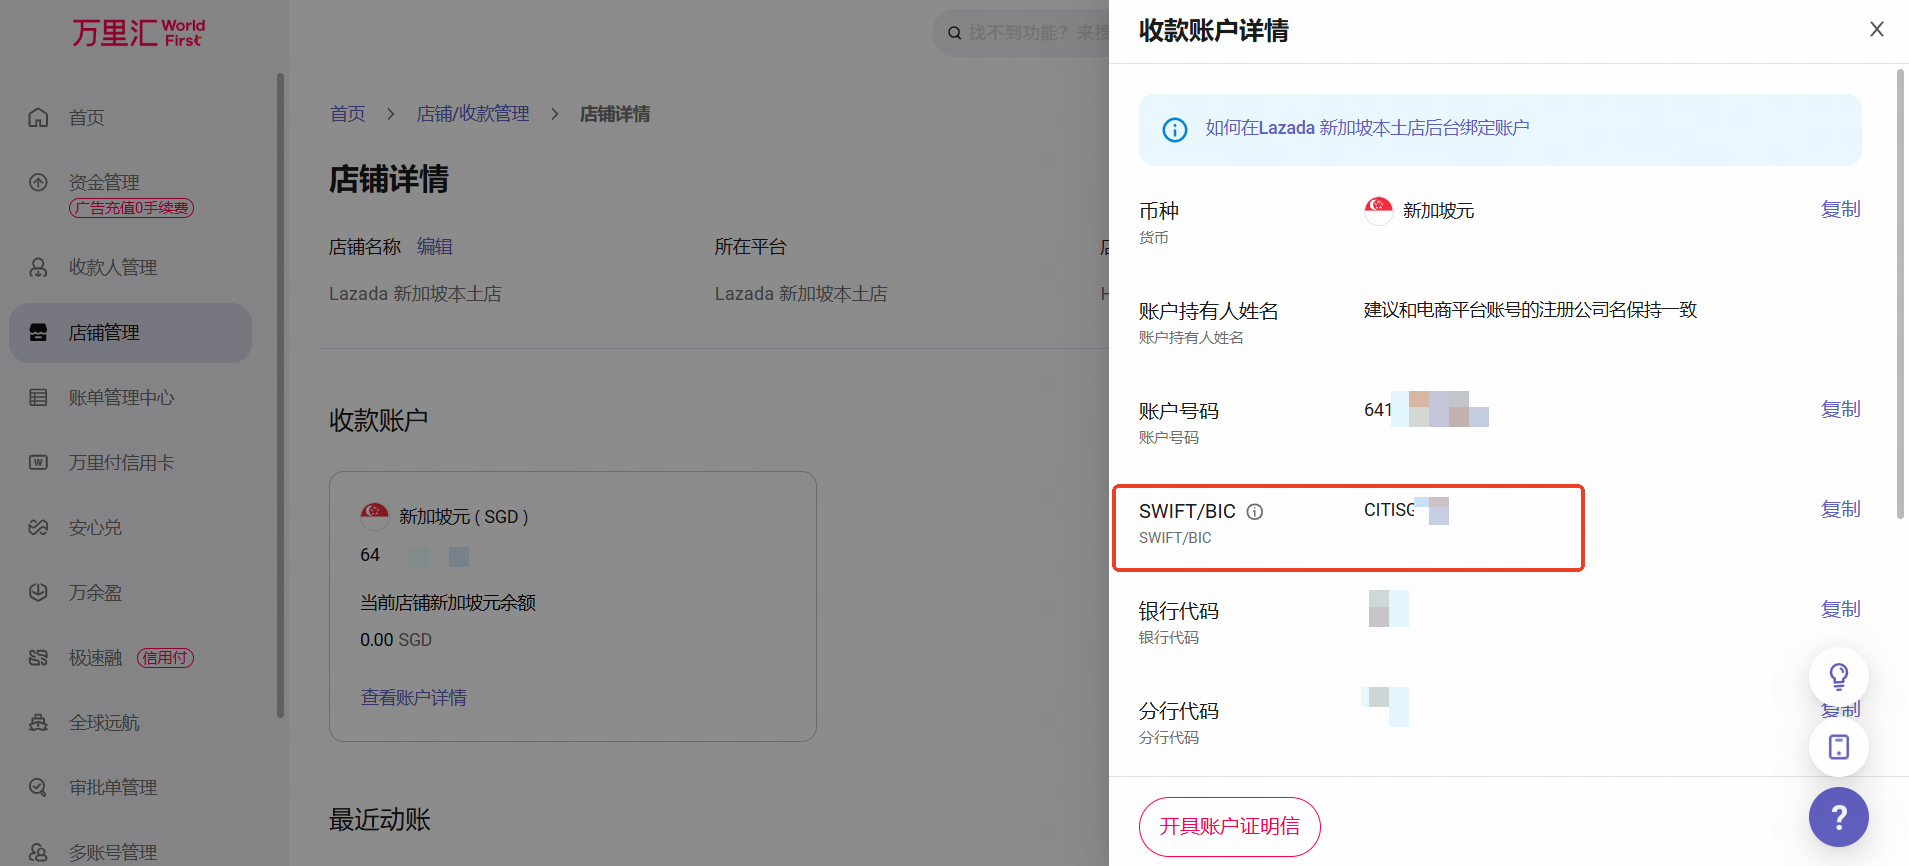Open the purple question mark help button
Image resolution: width=1909 pixels, height=866 pixels.
pos(1839,817)
